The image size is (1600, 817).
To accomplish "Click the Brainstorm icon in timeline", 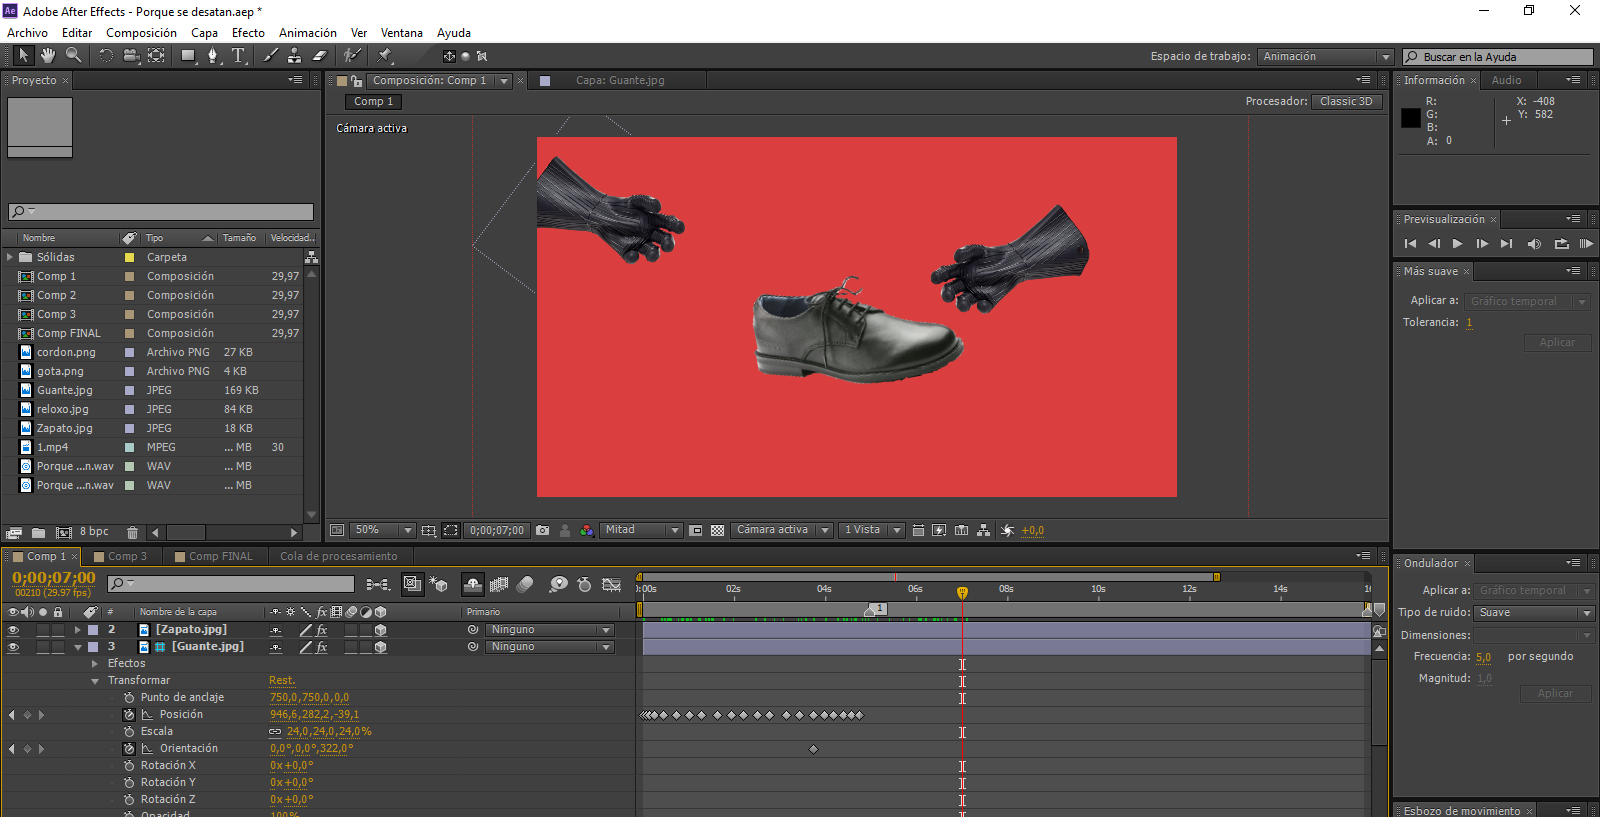I will click(559, 584).
